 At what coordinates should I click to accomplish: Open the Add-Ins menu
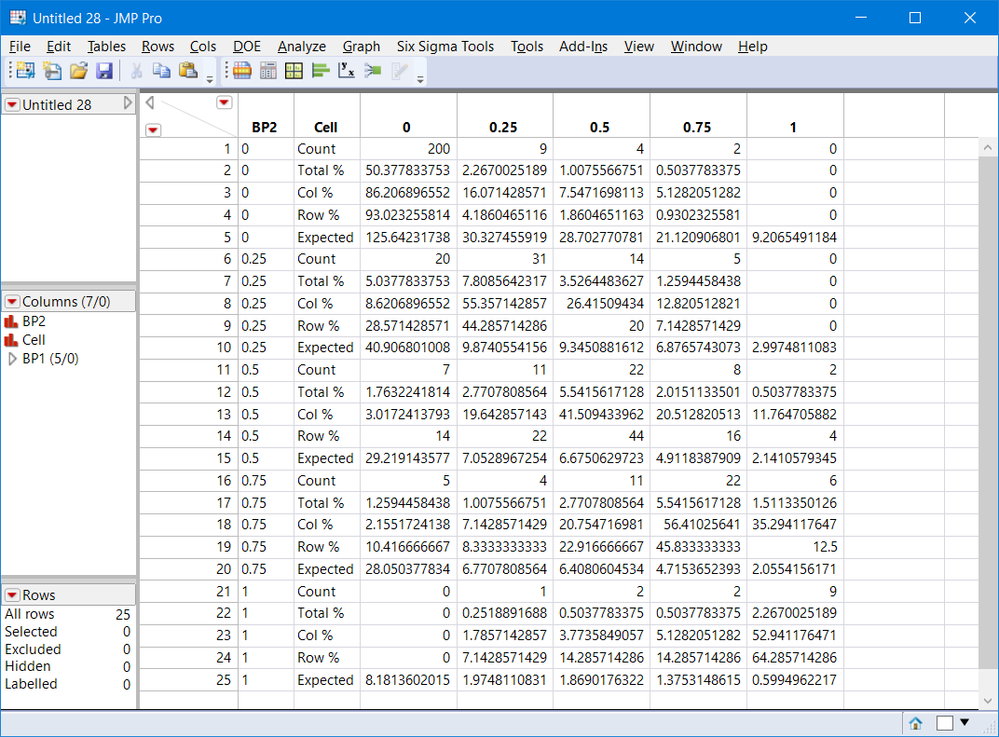(x=583, y=47)
